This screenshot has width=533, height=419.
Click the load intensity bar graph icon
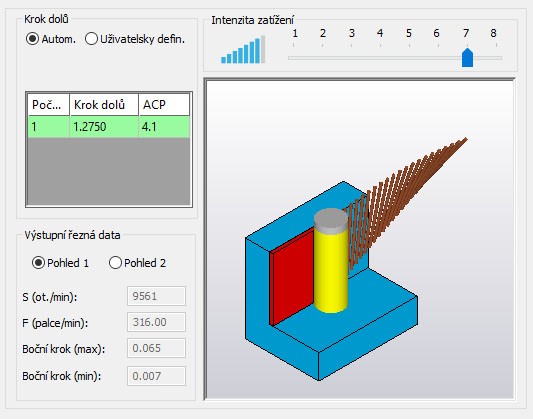(243, 50)
